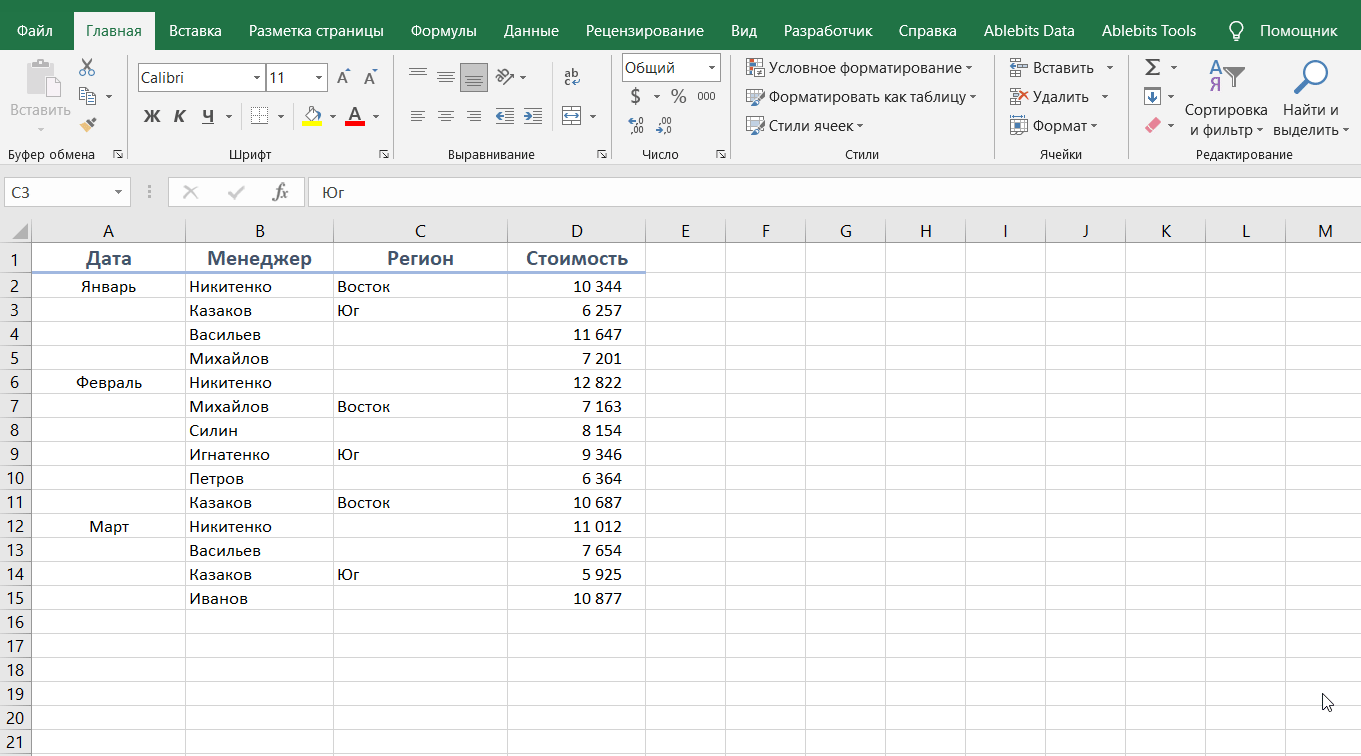The image size is (1361, 756).
Task: Open the Calibri font name dropdown
Action: [257, 78]
